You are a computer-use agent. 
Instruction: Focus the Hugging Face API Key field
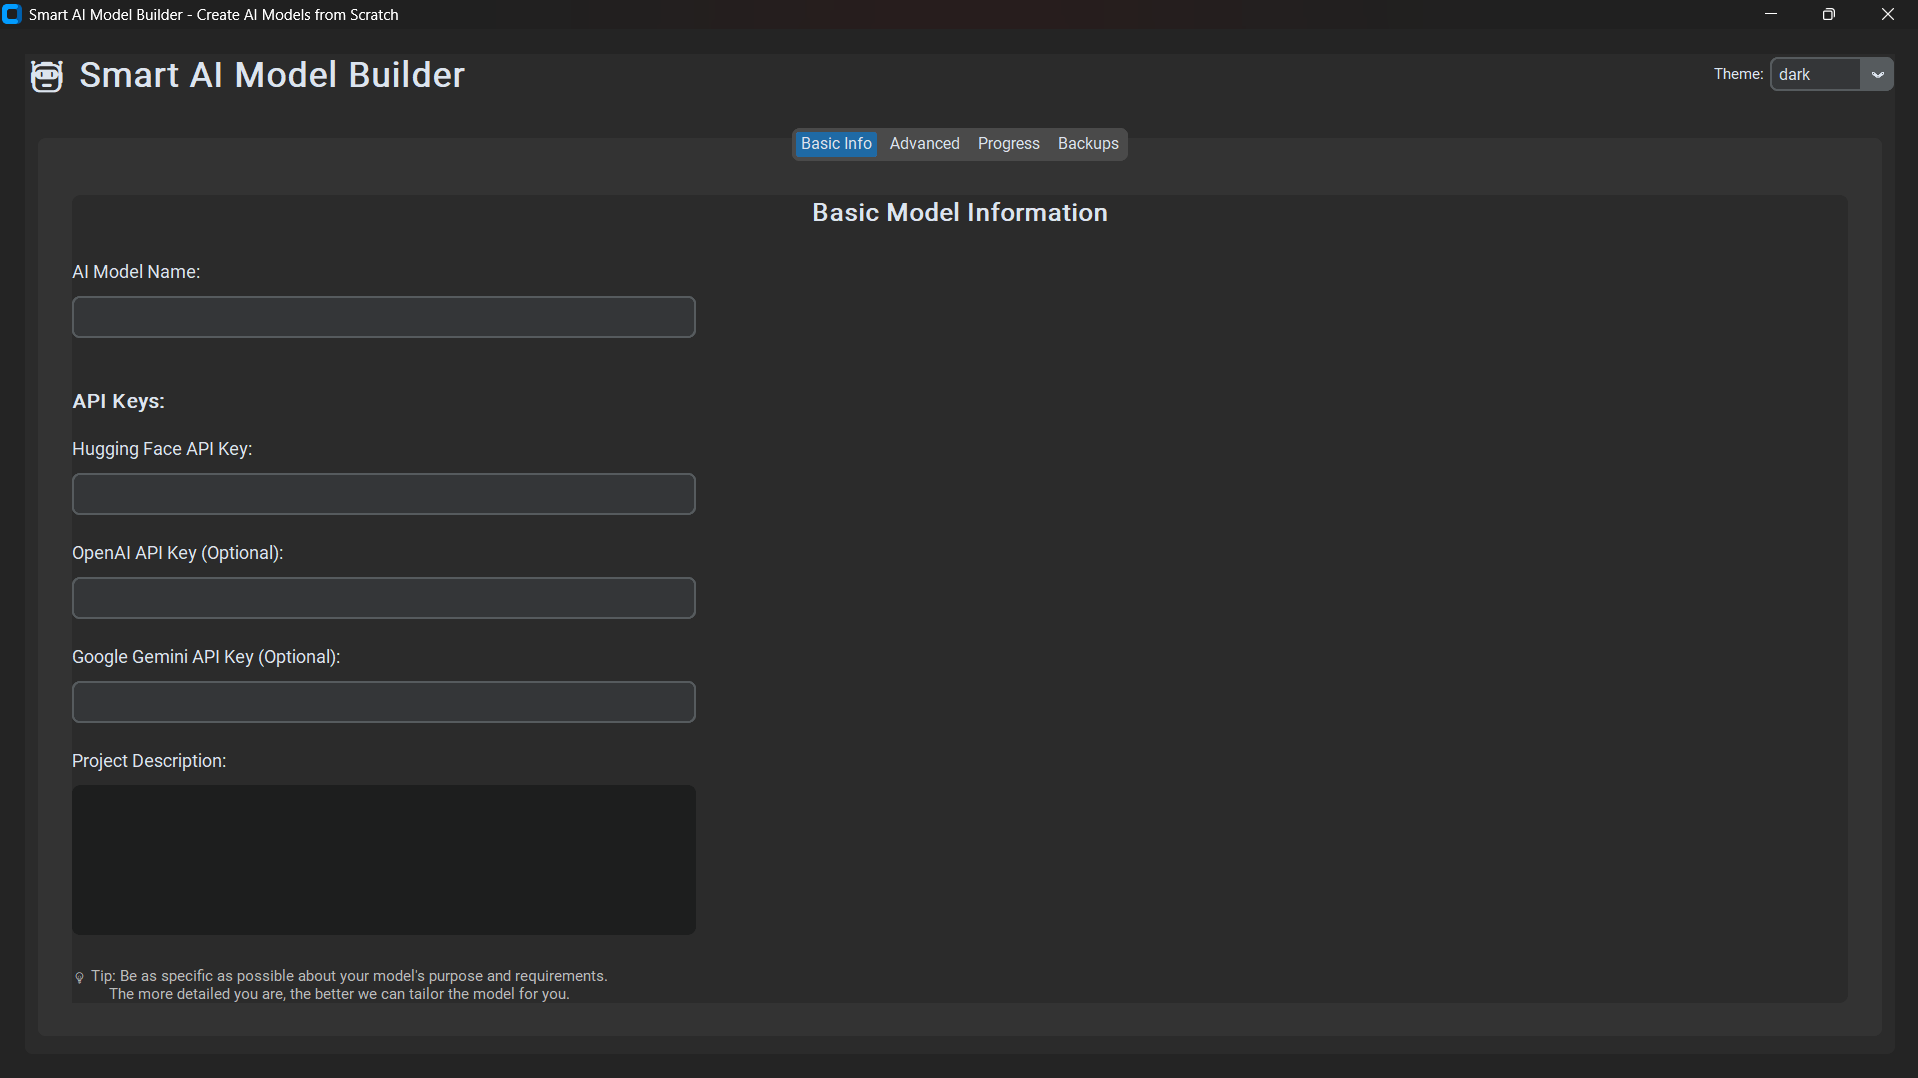point(383,493)
